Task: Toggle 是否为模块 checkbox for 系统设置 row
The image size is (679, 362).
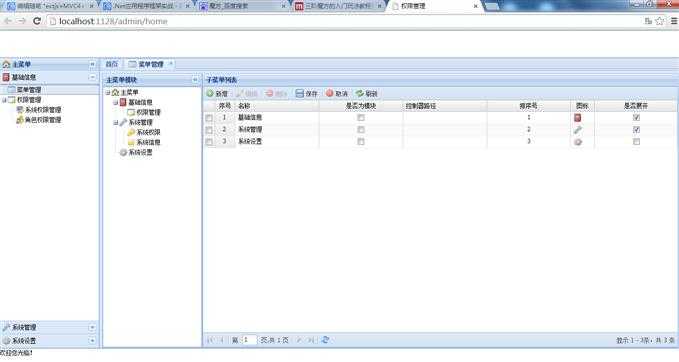Action: point(361,142)
